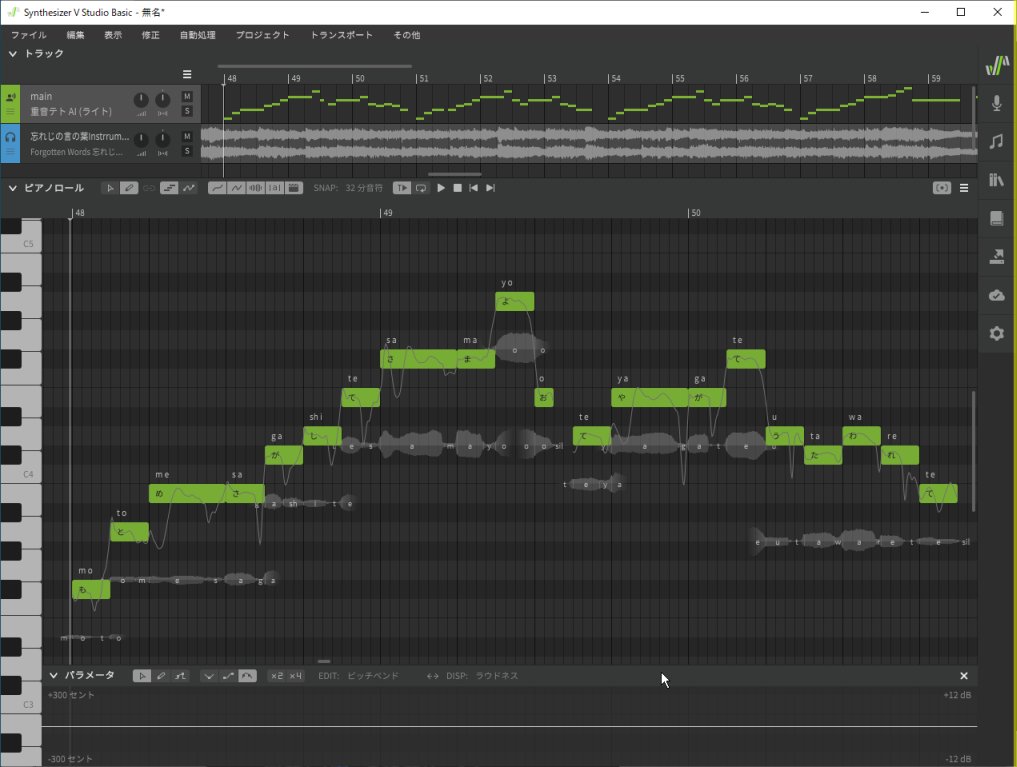1017x767 pixels.
Task: Open DISP ラウドネス parameter dropdown
Action: click(x=482, y=676)
